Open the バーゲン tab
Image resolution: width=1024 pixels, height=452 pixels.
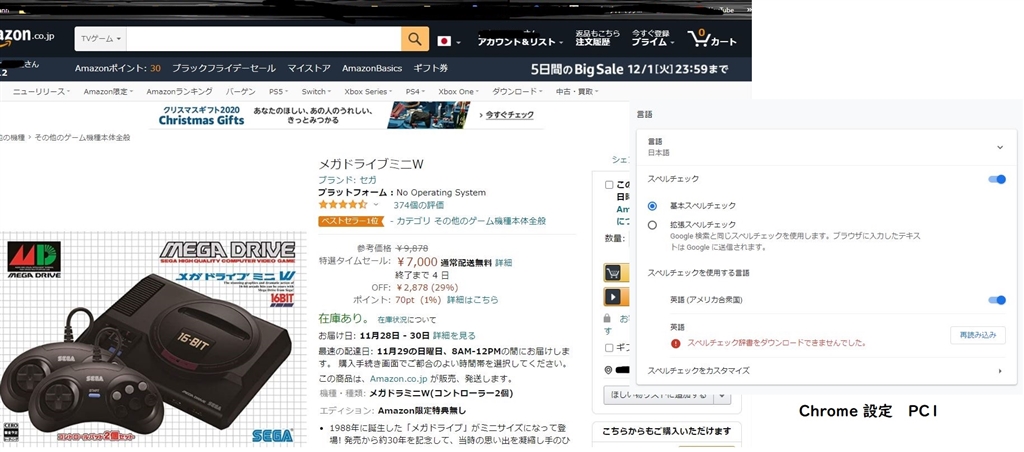pyautogui.click(x=241, y=91)
